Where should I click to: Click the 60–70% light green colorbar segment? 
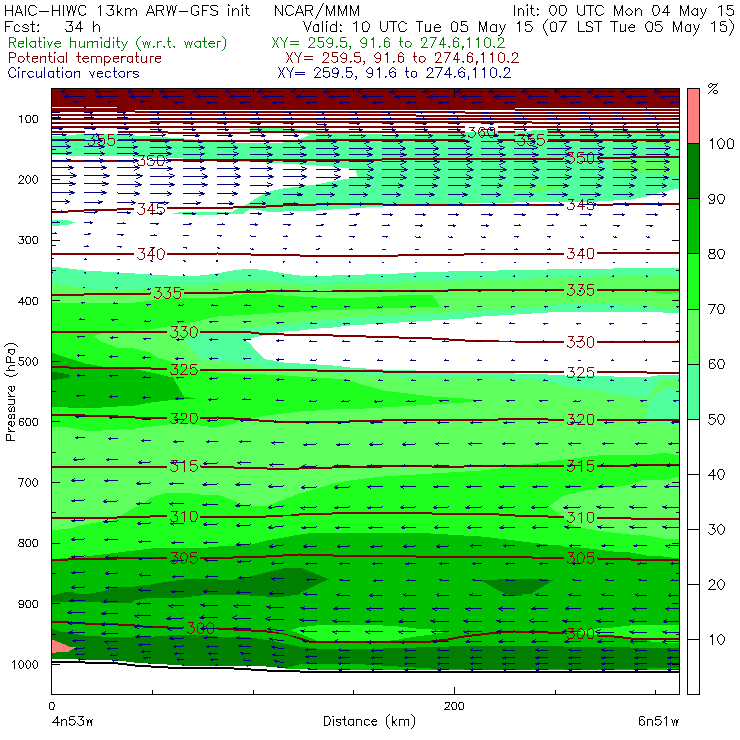(x=693, y=336)
